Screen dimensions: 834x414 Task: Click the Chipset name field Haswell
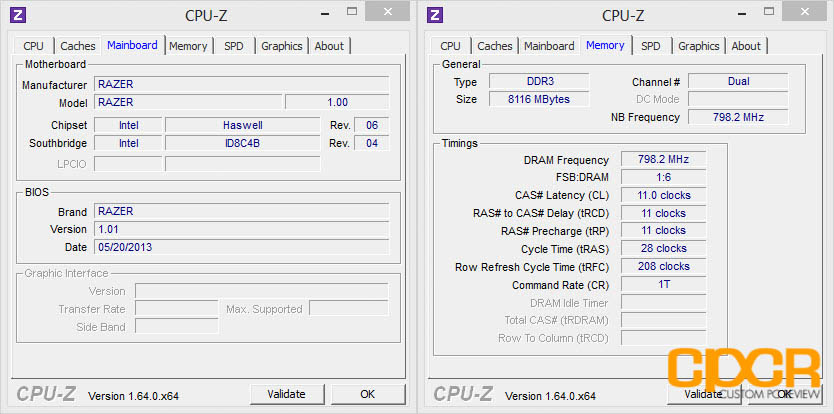[243, 126]
